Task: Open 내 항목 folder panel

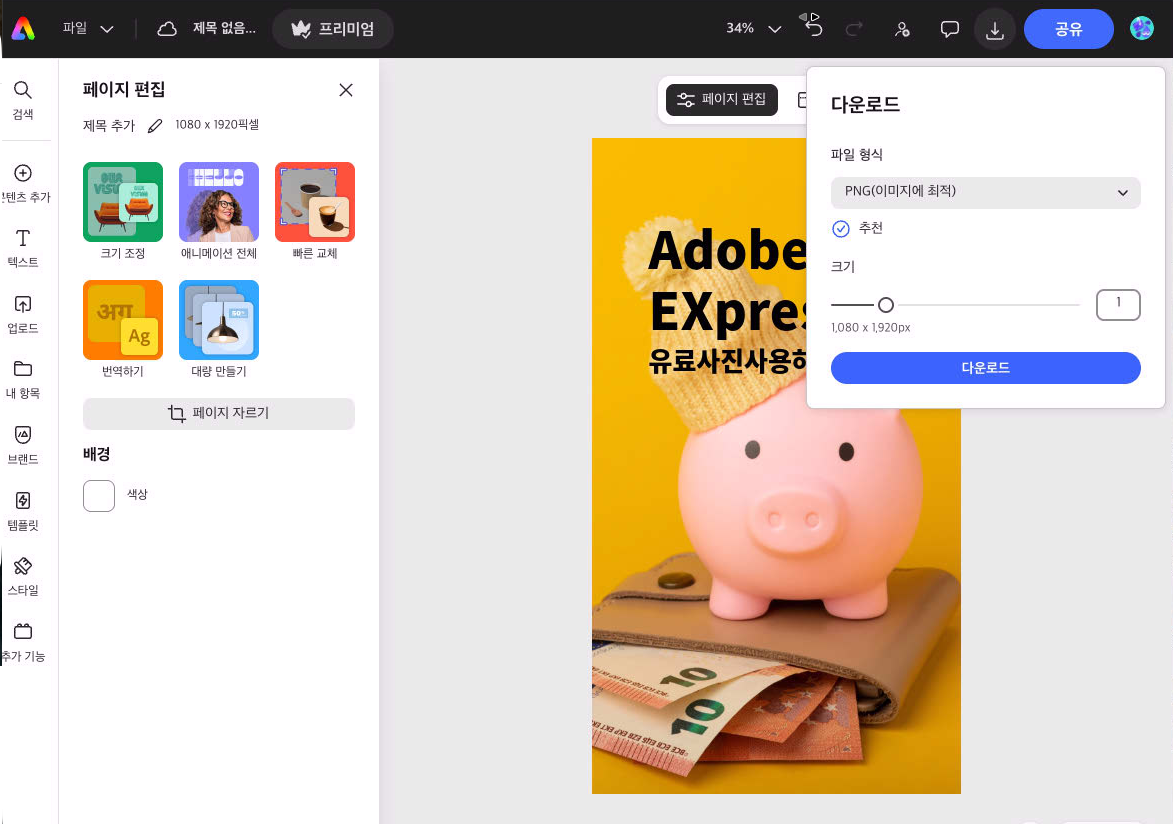Action: click(x=23, y=379)
